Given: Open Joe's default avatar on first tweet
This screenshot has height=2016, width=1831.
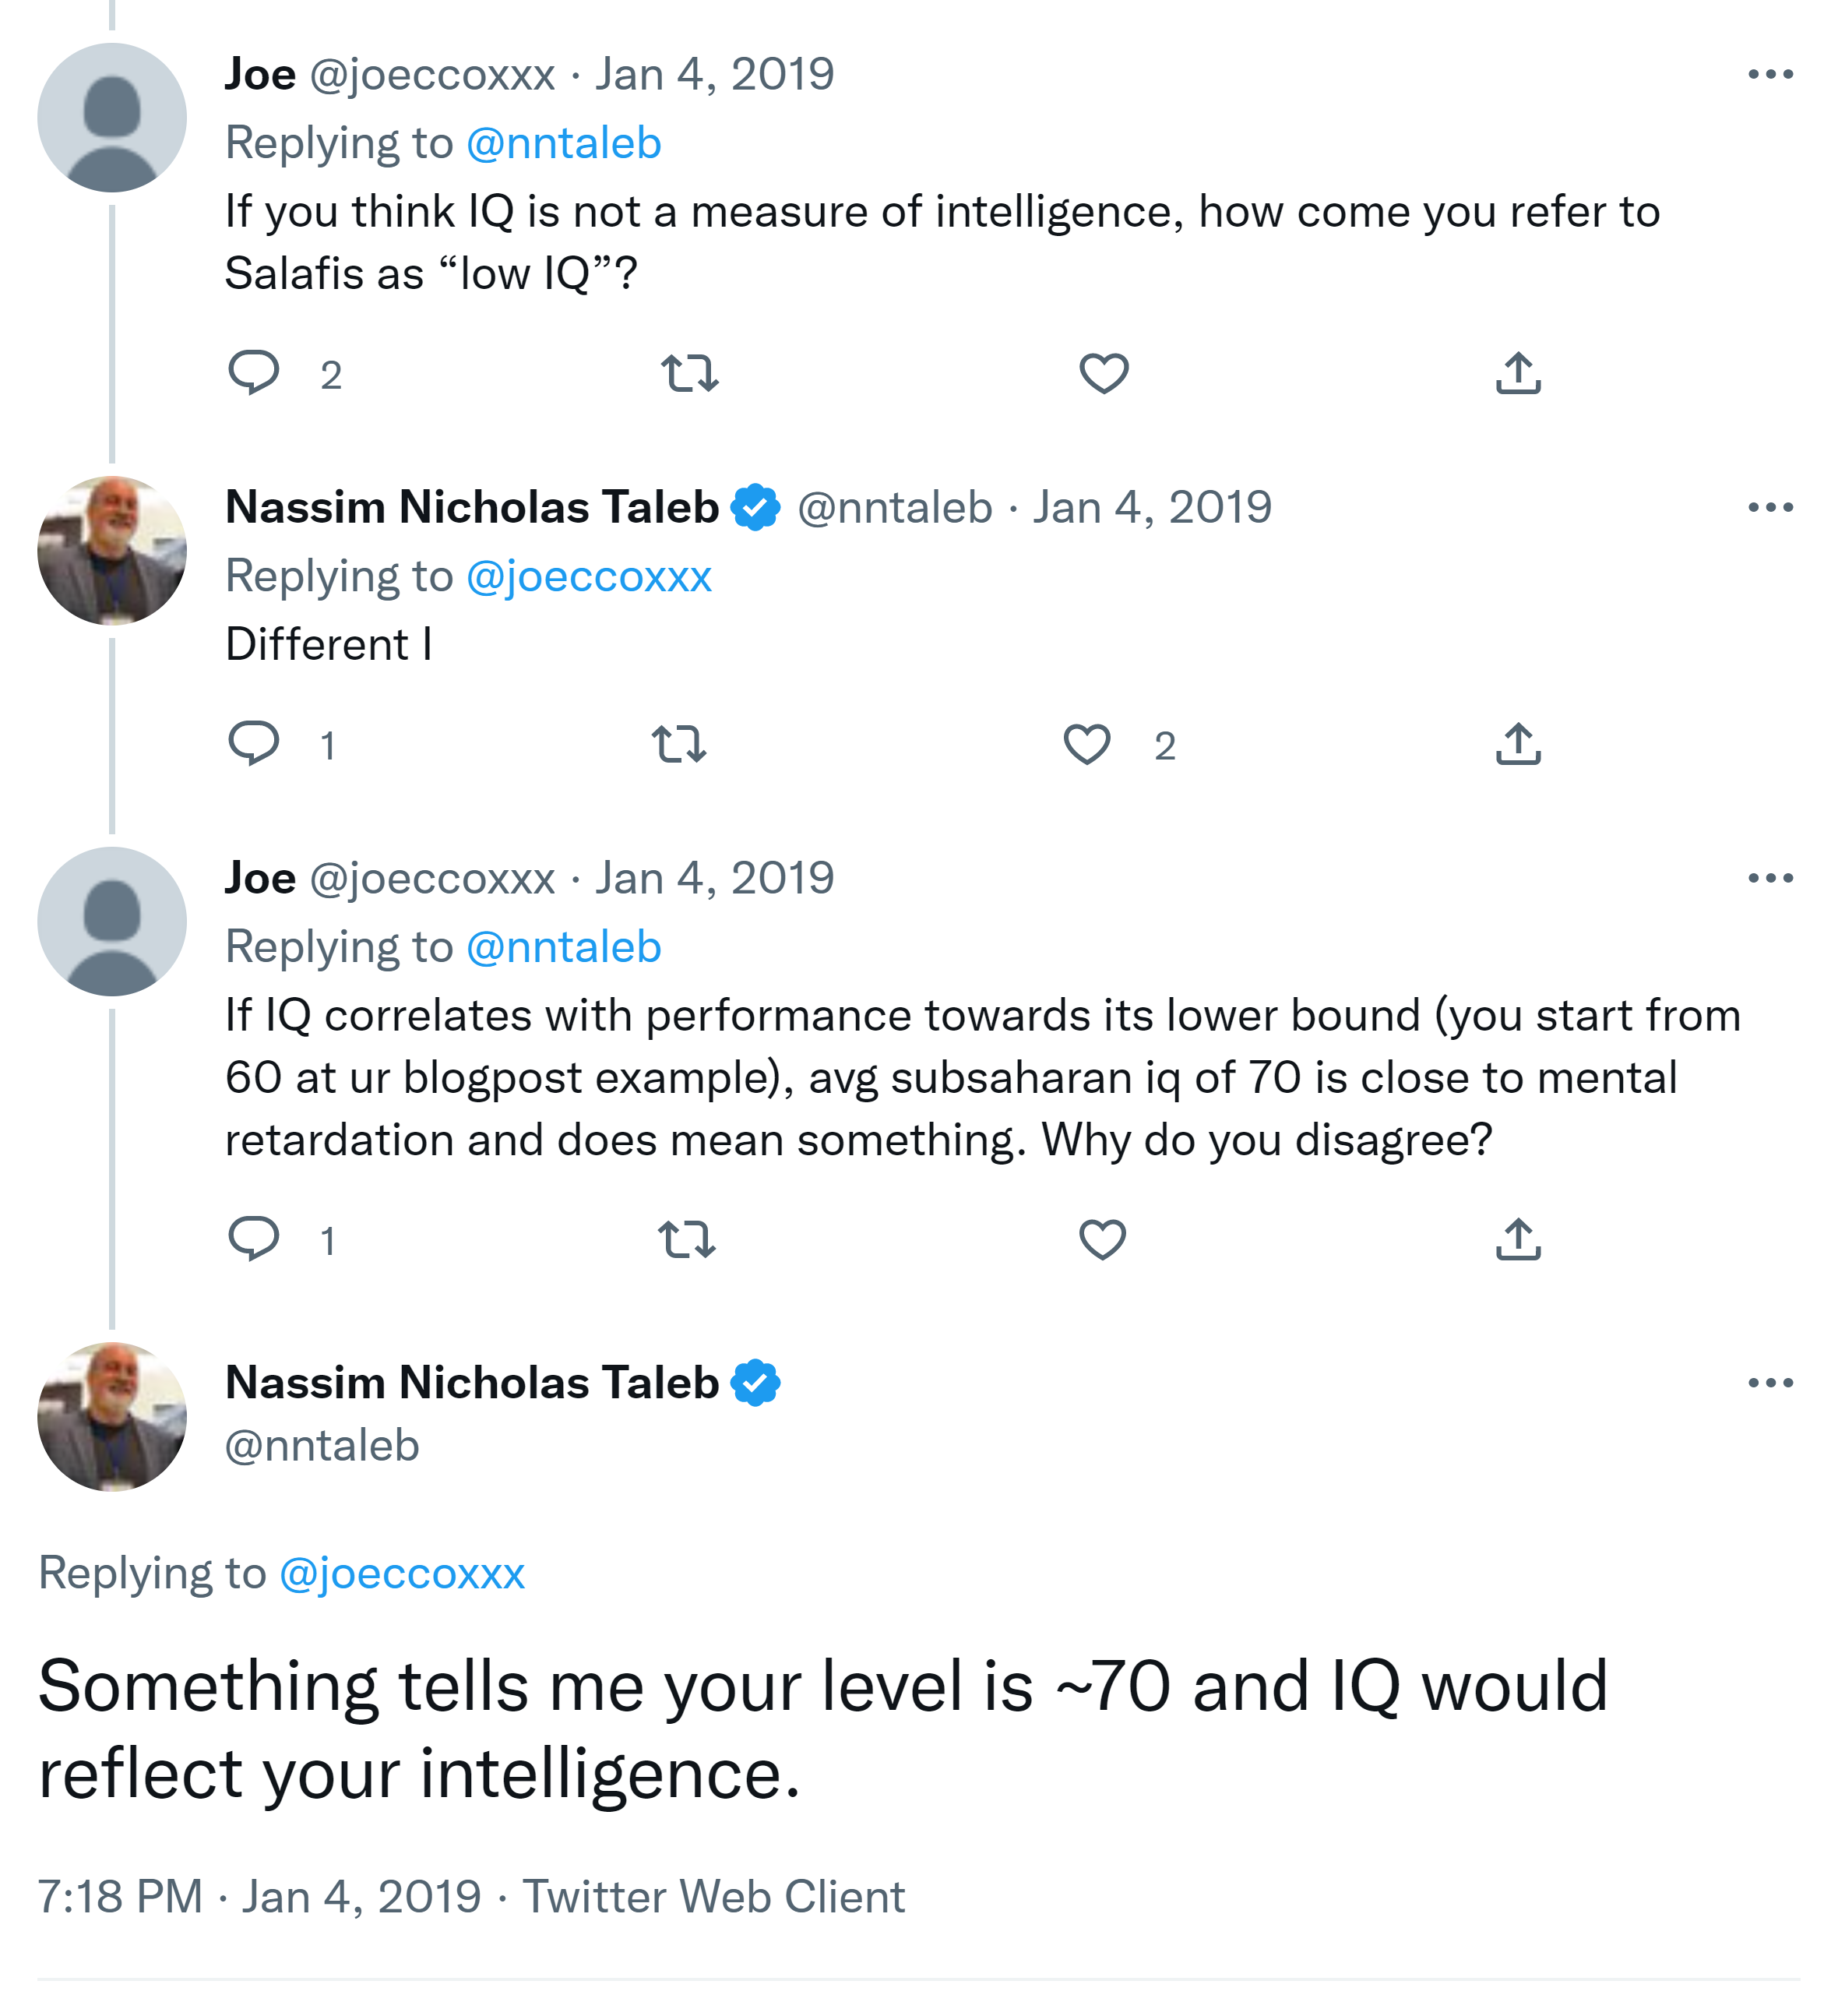Looking at the screenshot, I should tap(112, 117).
